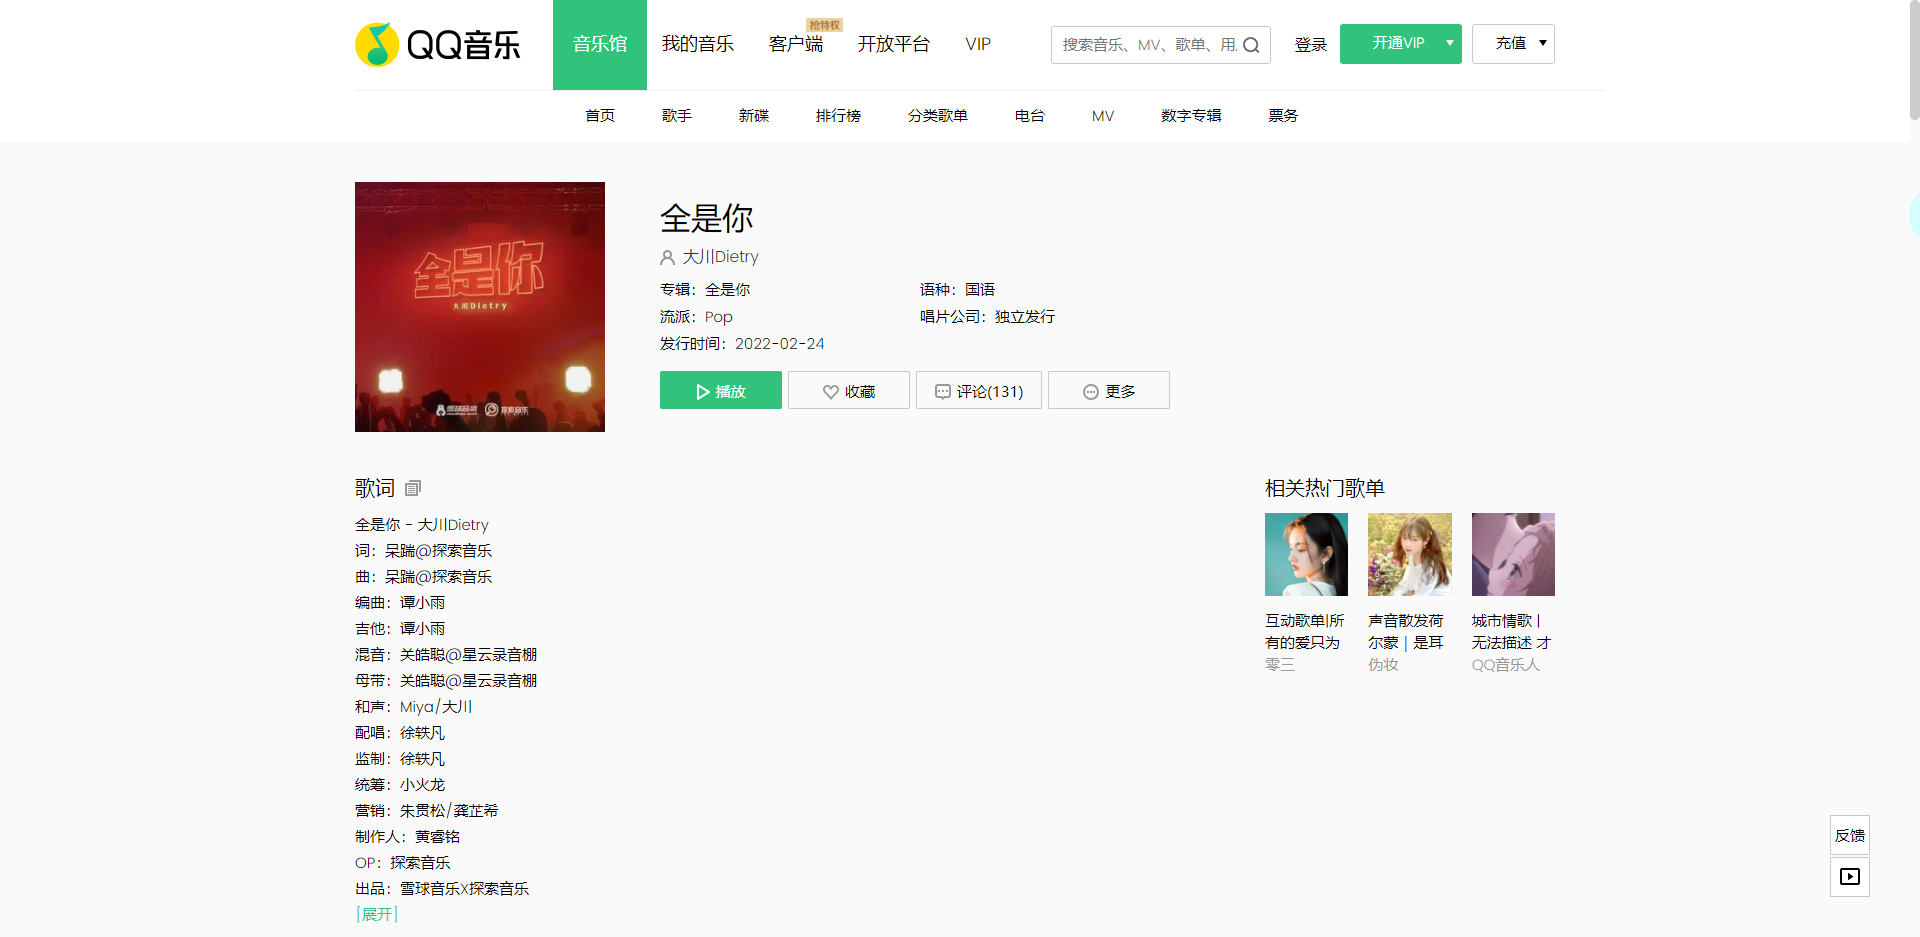This screenshot has height=937, width=1920.
Task: Open the 我的音乐 menu item
Action: click(x=698, y=44)
